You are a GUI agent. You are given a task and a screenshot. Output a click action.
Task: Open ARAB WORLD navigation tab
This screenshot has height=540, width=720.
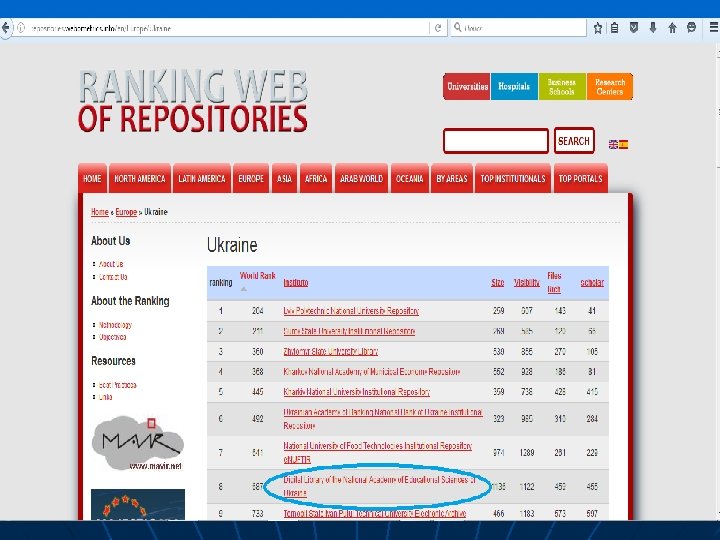[361, 178]
